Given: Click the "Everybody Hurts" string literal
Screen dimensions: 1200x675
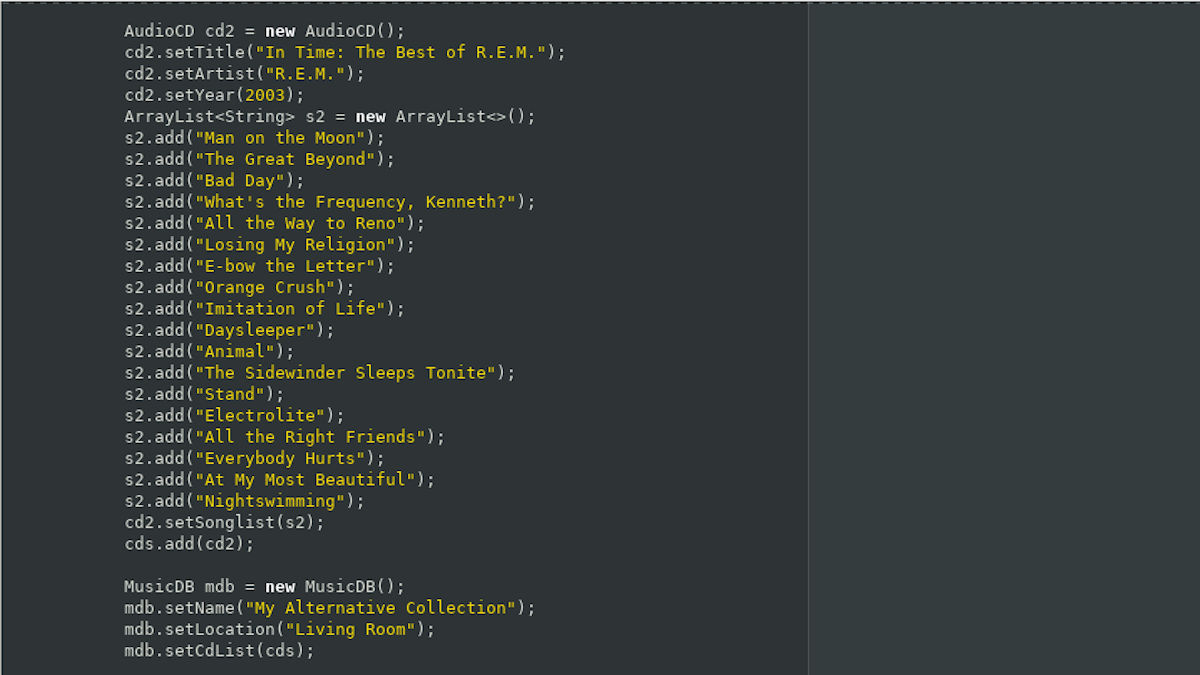Looking at the screenshot, I should click(x=285, y=458).
